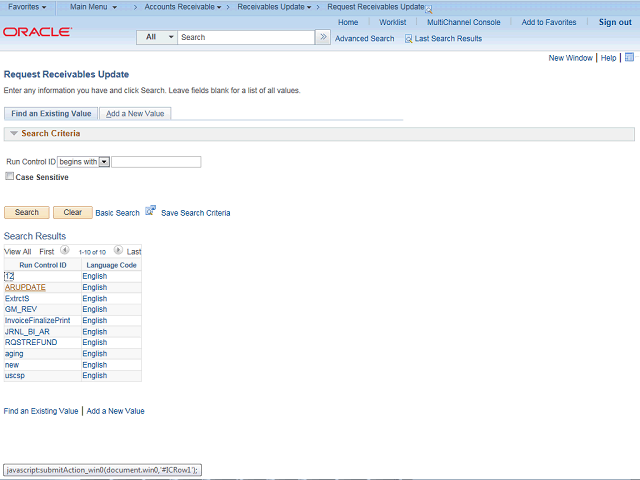Click Save Search Criteria link
Image resolution: width=640 pixels, height=480 pixels.
click(196, 213)
